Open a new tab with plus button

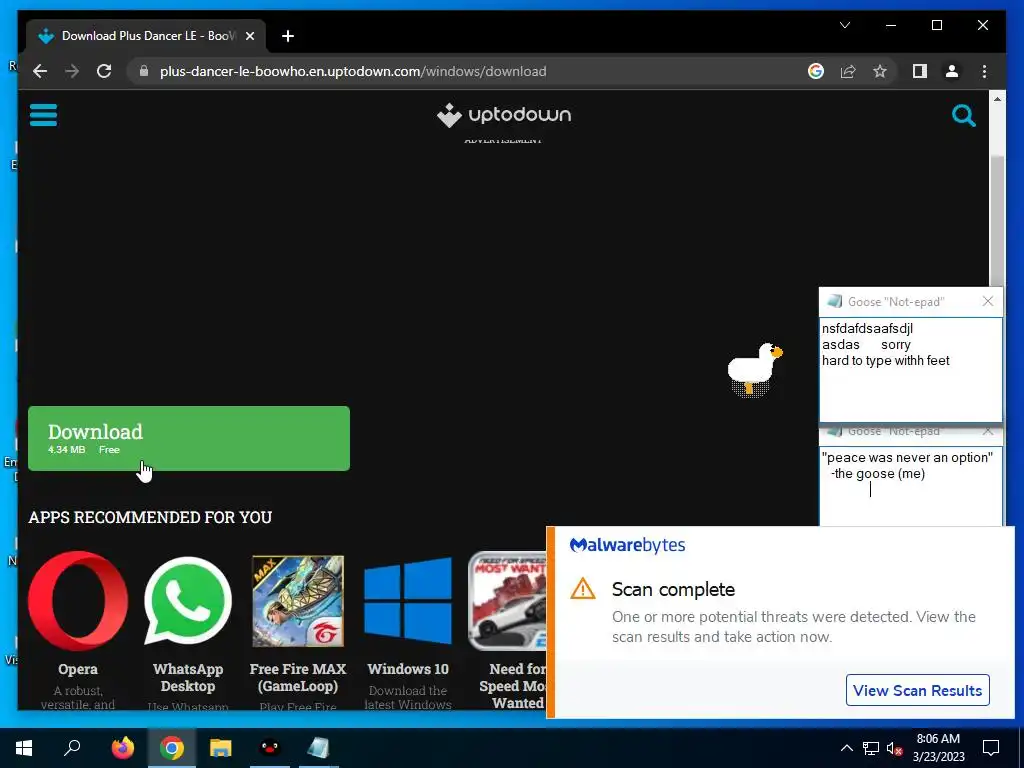[288, 36]
